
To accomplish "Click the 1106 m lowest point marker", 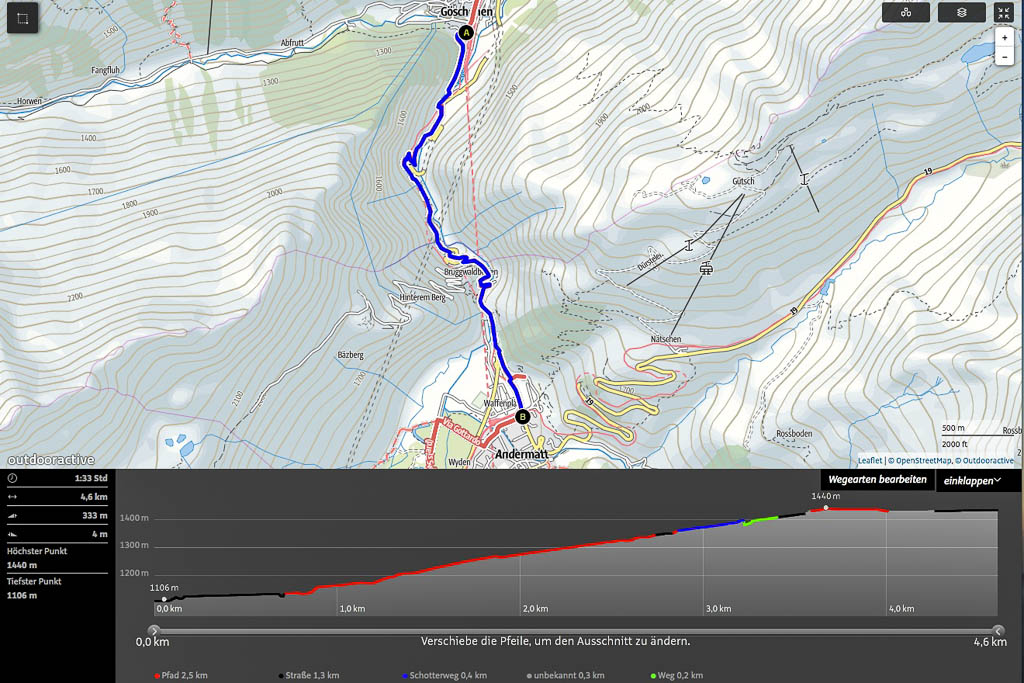I will tap(164, 599).
